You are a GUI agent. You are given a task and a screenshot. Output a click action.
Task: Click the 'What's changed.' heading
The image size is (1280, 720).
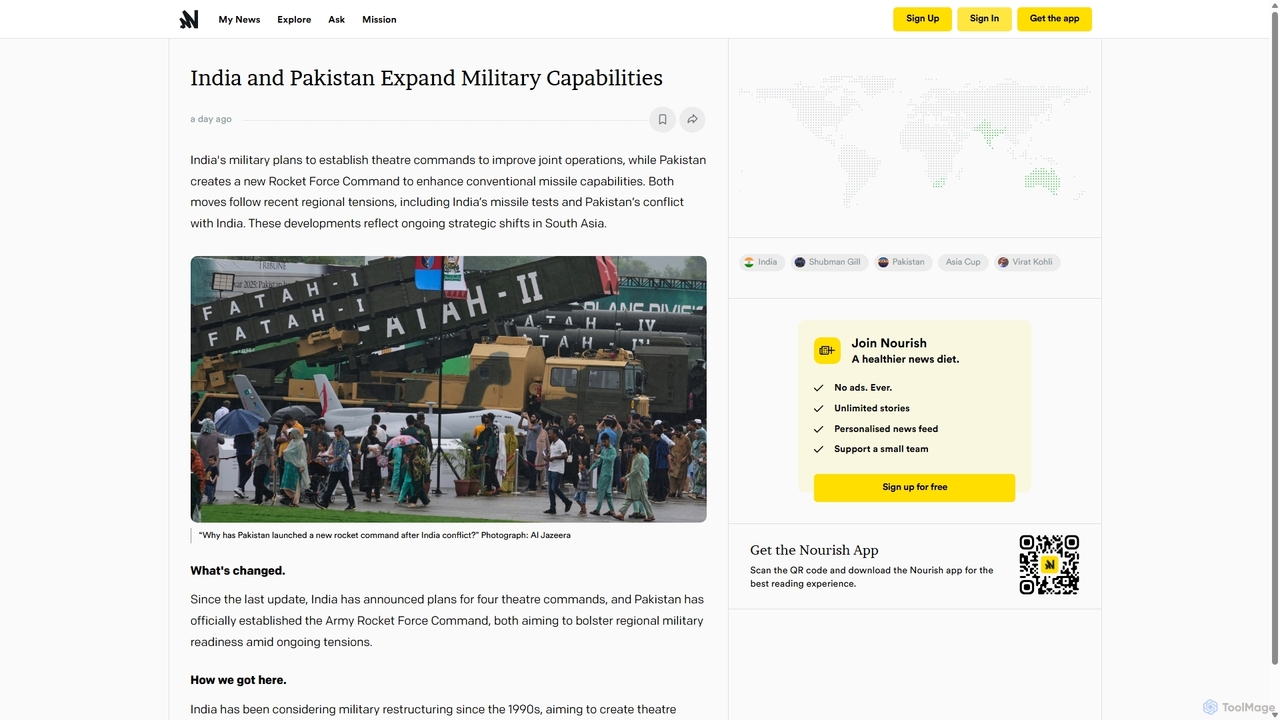pos(238,571)
